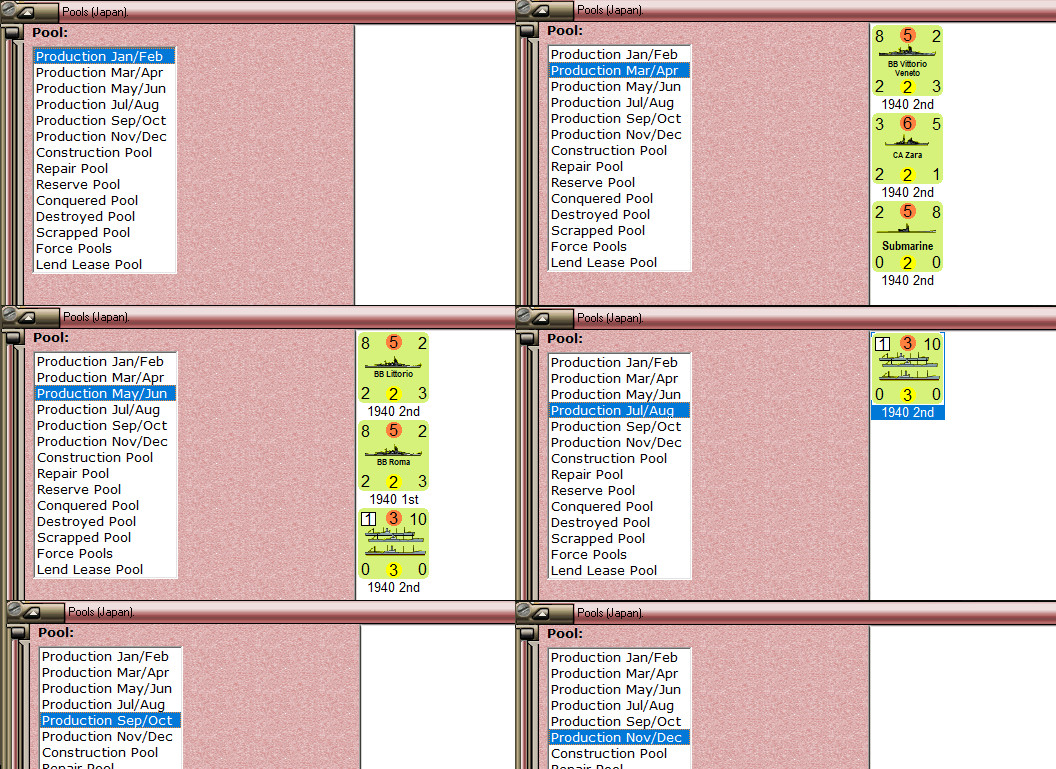The height and width of the screenshot is (769, 1056).
Task: Select Production Mar/Apr in the BB Vittorio Veneto window
Action: [619, 71]
